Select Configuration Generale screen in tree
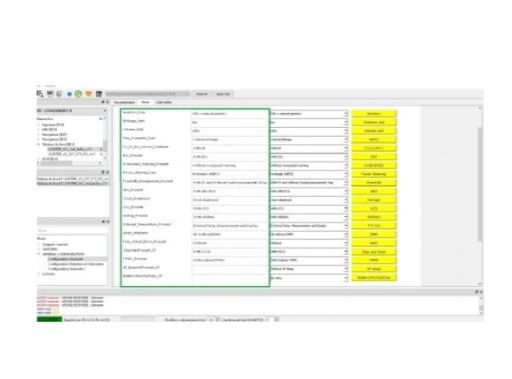 pyautogui.click(x=66, y=259)
